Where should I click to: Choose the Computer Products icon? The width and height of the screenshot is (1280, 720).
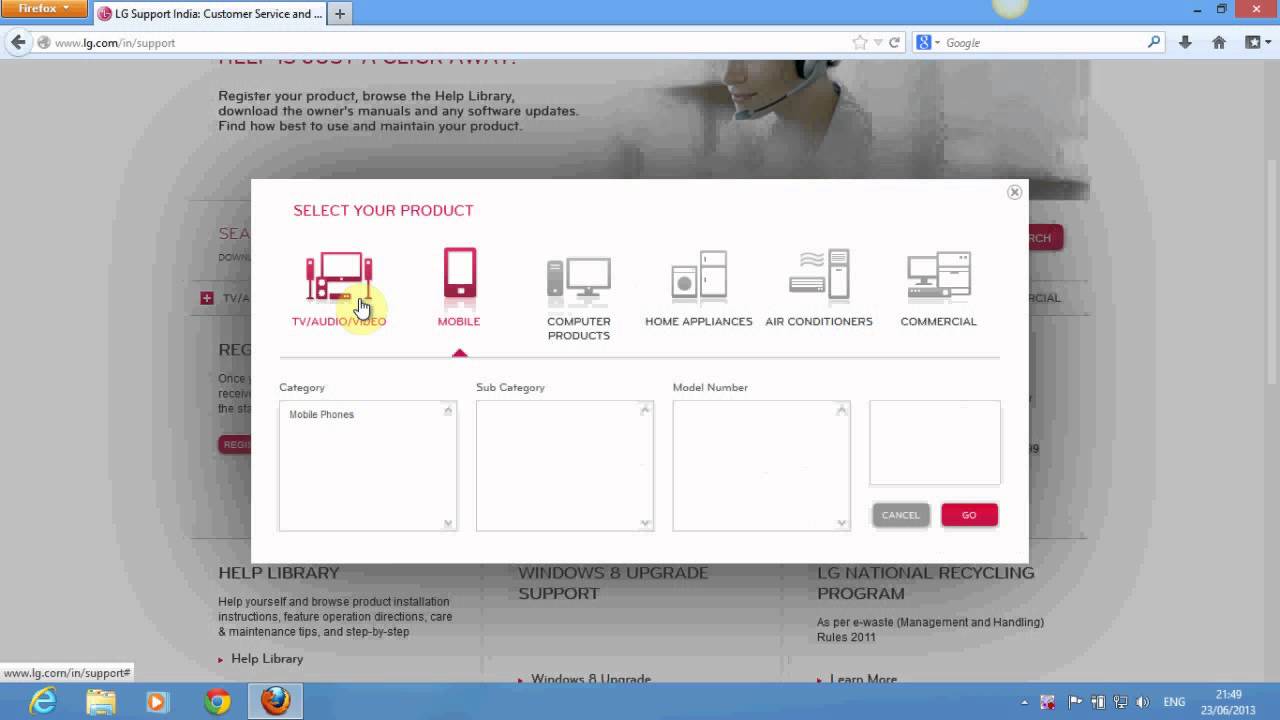tap(579, 280)
